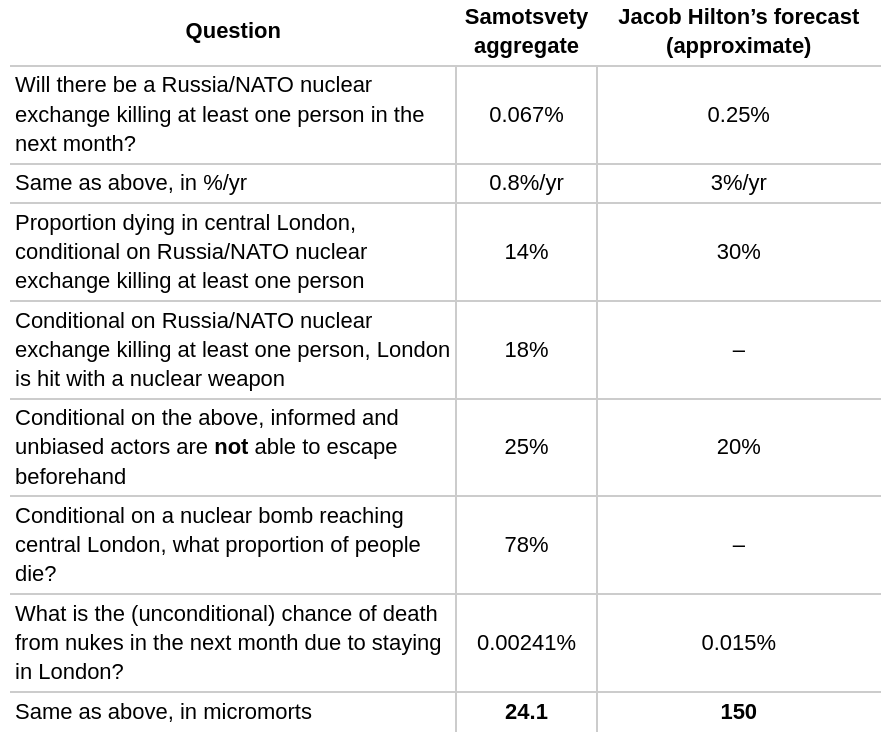Click the 3%/yr cell
The image size is (896, 738).
[738, 183]
